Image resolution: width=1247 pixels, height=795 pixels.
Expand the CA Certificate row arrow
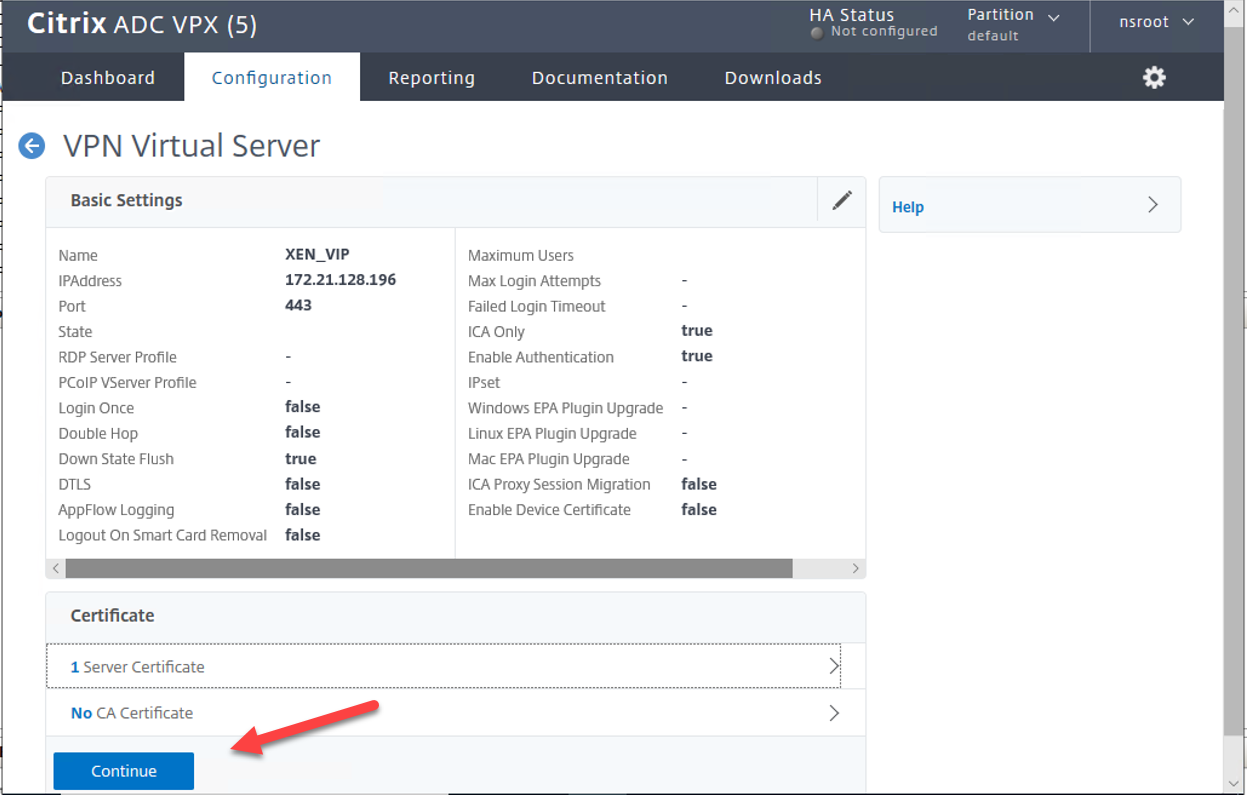[x=833, y=713]
